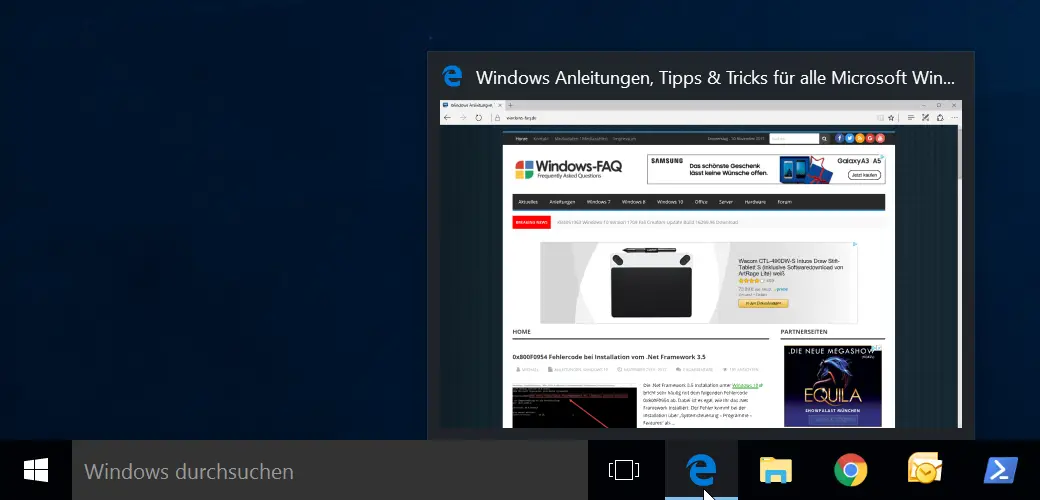This screenshot has width=1040, height=500.
Task: Open the Windows Start menu
Action: pos(36,471)
